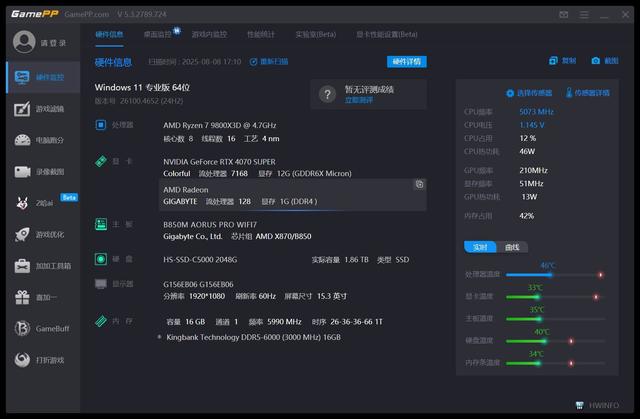
Task: Click the Windows 11 OS version heading
Action: point(142,87)
